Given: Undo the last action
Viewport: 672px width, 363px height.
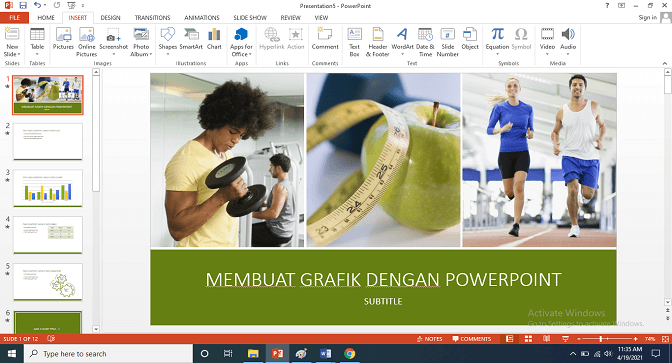Looking at the screenshot, I should click(x=38, y=6).
